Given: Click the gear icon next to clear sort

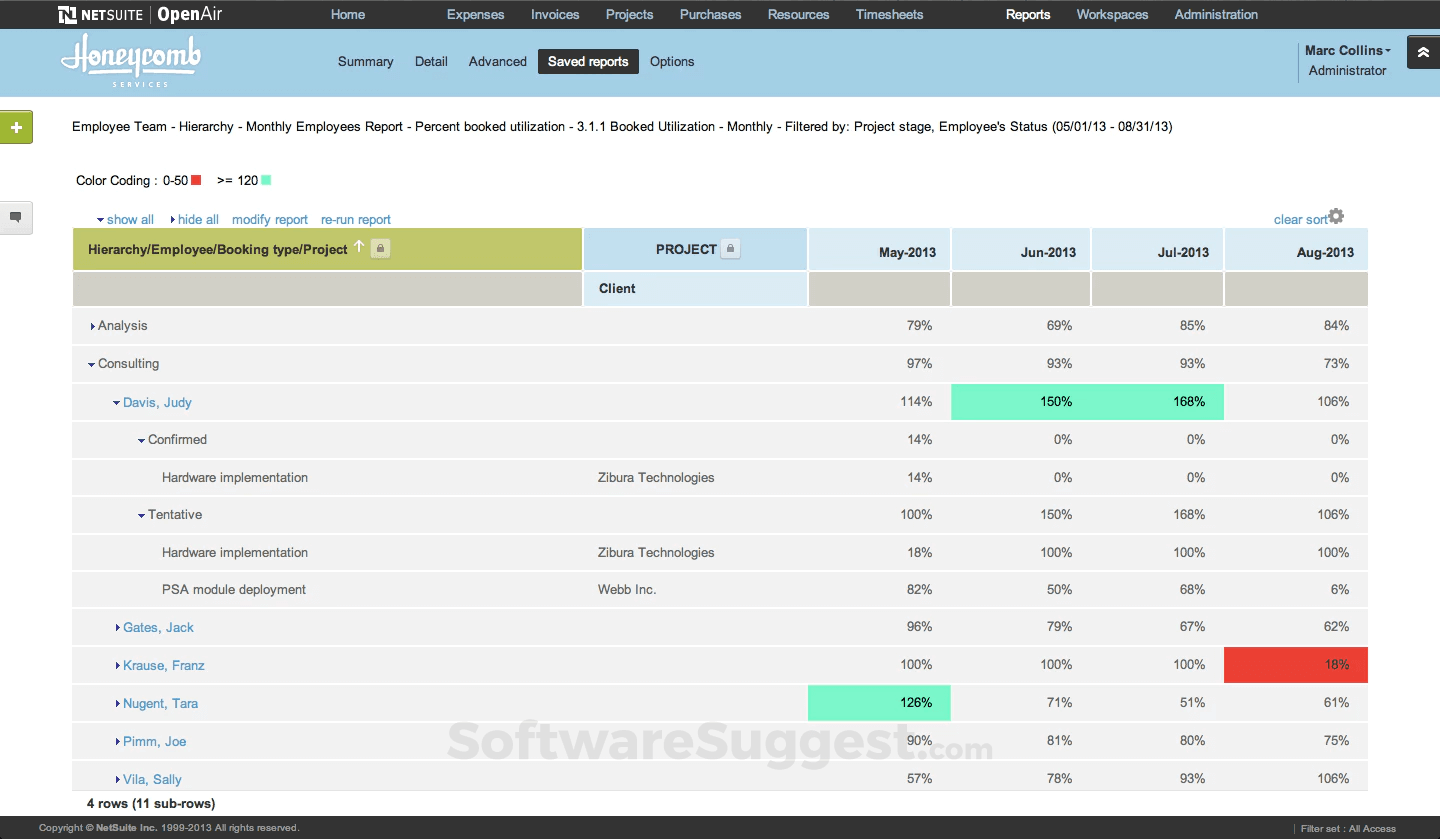Looking at the screenshot, I should tap(1337, 216).
